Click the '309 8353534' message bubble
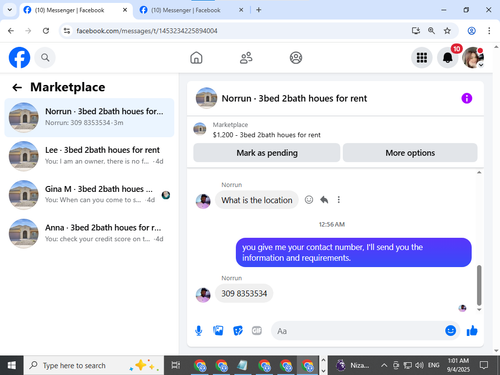The height and width of the screenshot is (375, 500). point(244,294)
